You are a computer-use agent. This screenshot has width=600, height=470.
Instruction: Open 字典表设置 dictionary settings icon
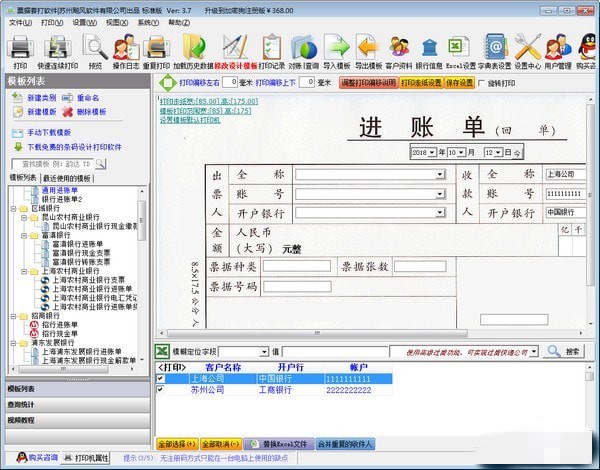(x=495, y=47)
